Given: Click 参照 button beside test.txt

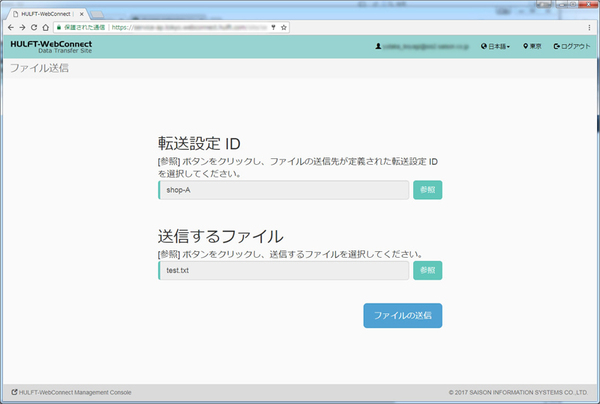Looking at the screenshot, I should pos(427,270).
